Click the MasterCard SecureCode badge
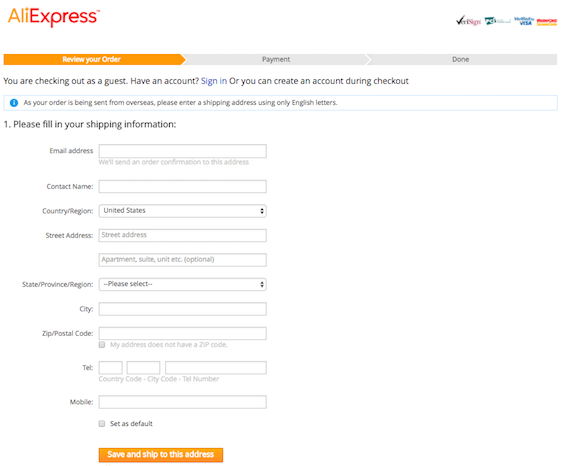 click(x=546, y=22)
